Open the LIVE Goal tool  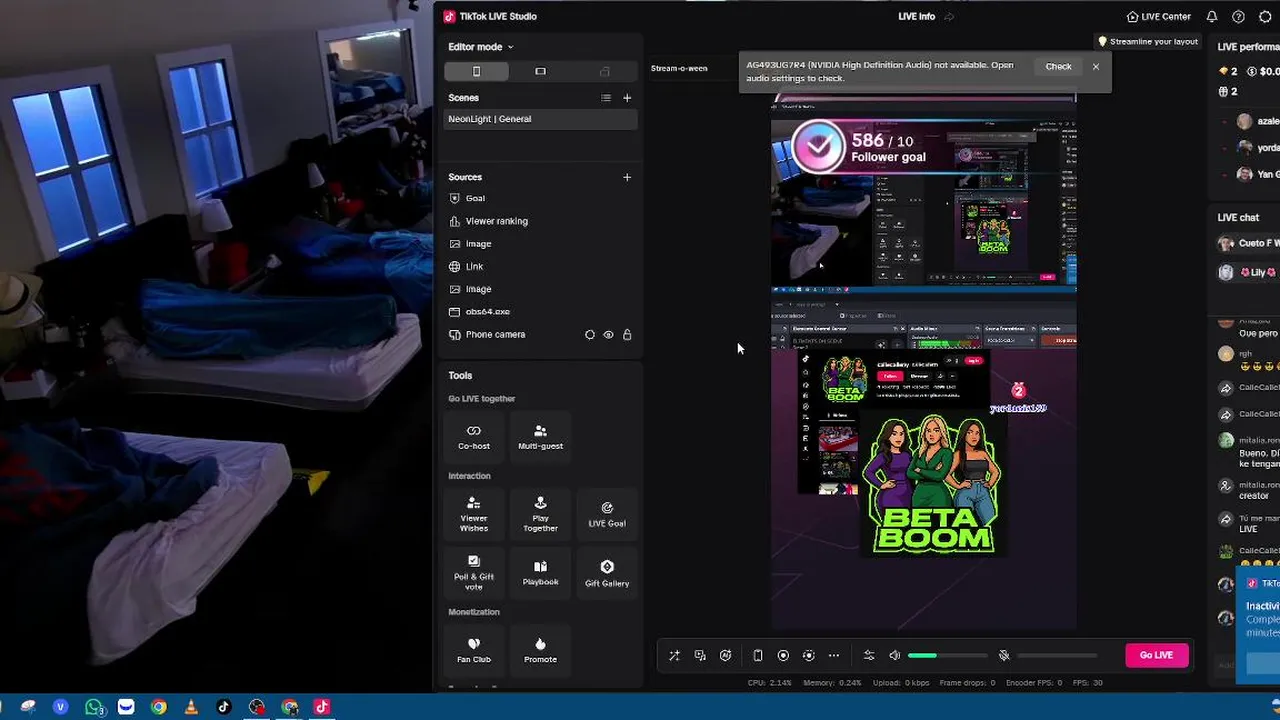tap(607, 513)
